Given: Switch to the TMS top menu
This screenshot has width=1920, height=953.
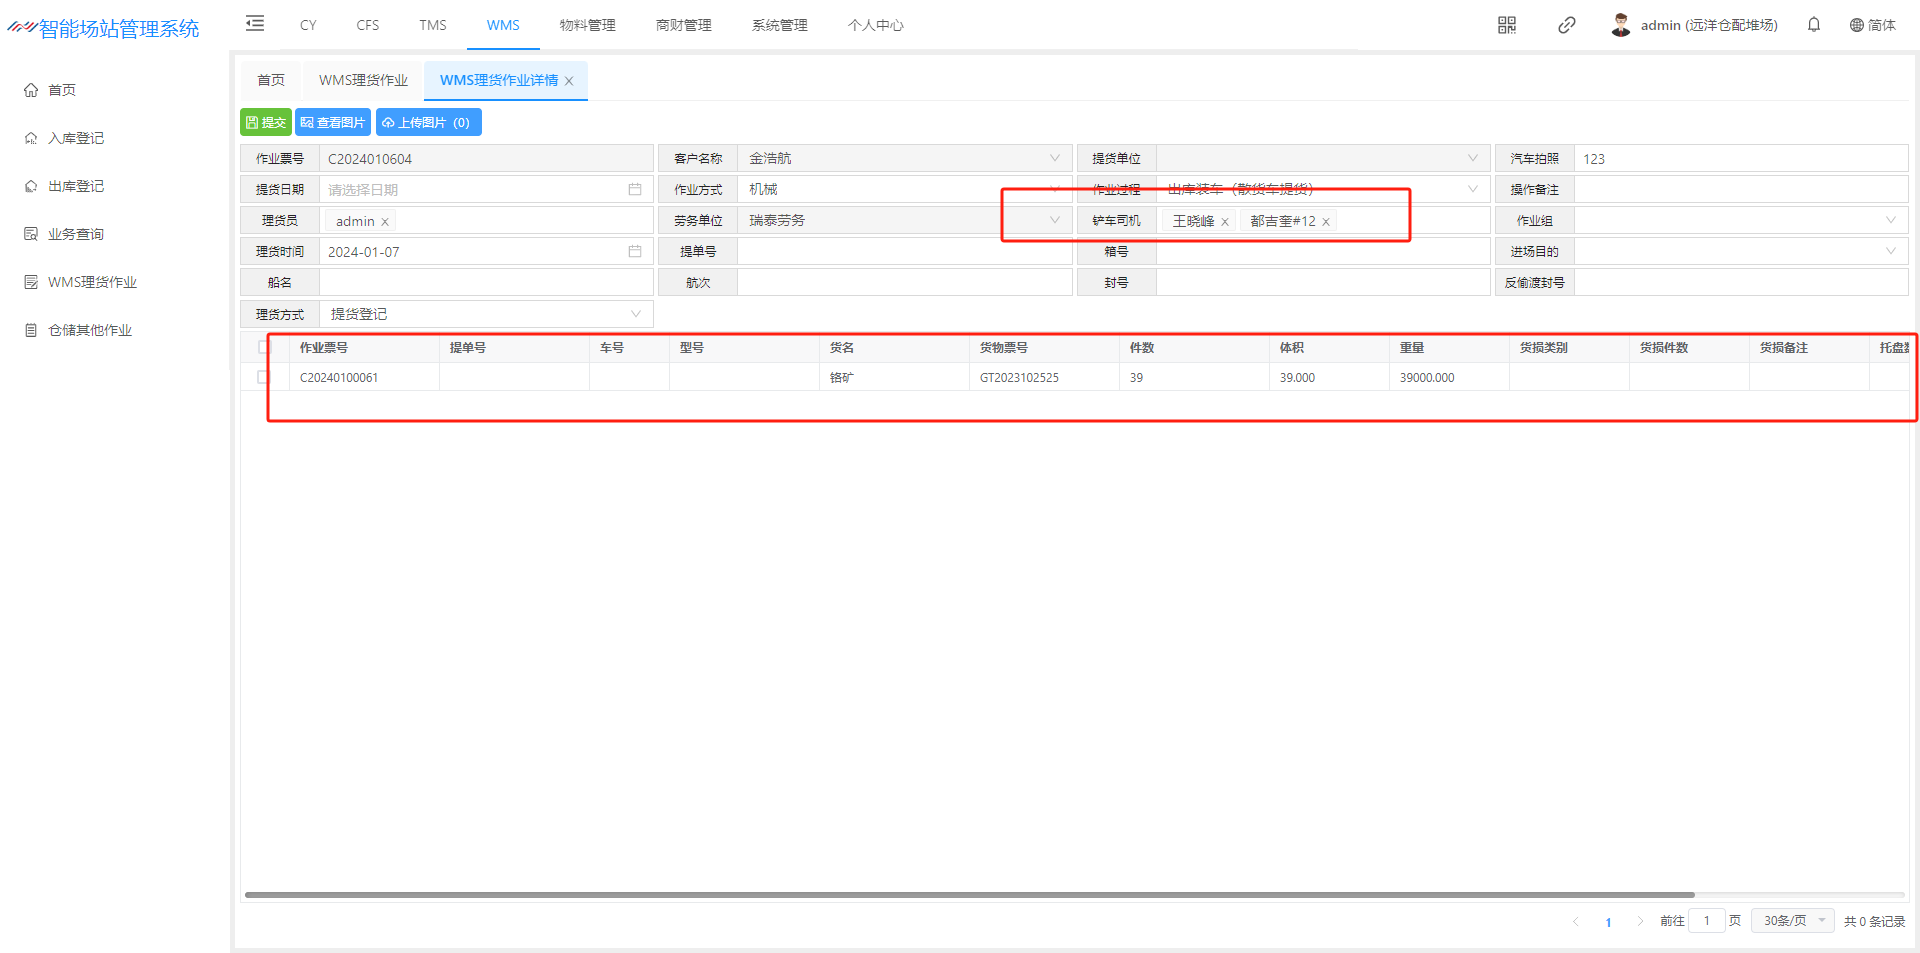Looking at the screenshot, I should point(432,25).
